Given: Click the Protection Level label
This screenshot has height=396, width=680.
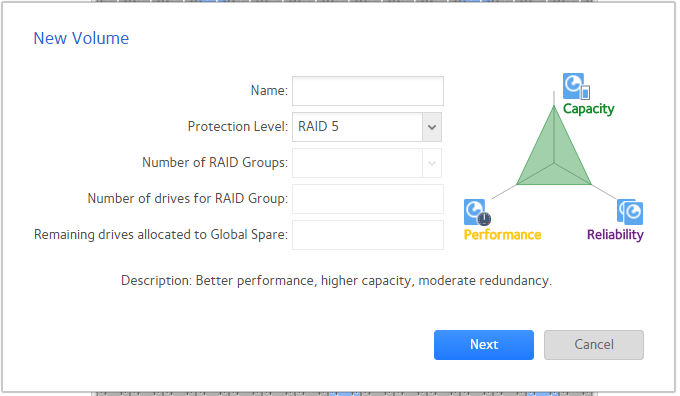Looking at the screenshot, I should click(x=238, y=126).
